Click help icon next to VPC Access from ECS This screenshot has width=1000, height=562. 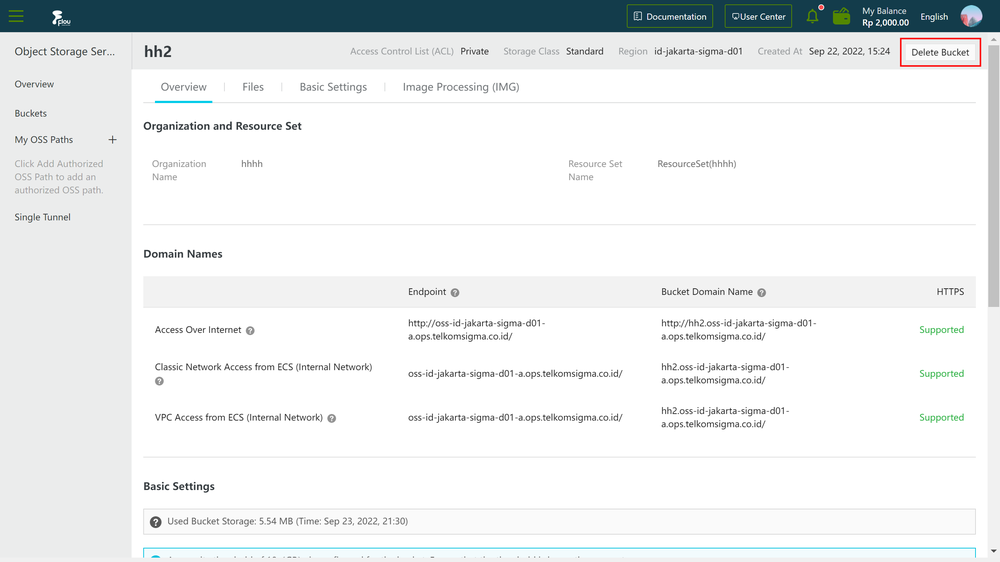332,418
